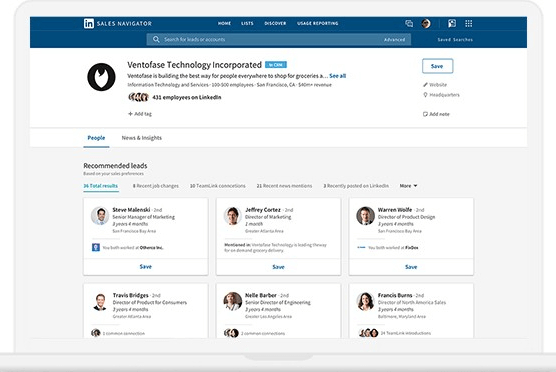Open Travis Bridges' profile photo

click(x=100, y=301)
